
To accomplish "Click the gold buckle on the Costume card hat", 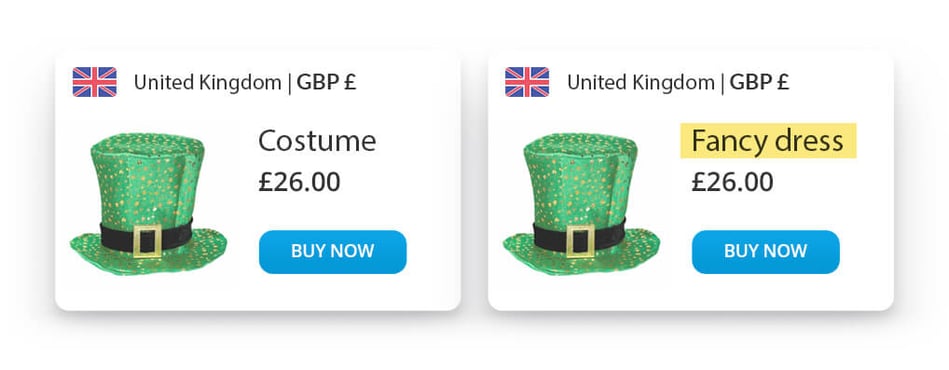I will tap(148, 241).
